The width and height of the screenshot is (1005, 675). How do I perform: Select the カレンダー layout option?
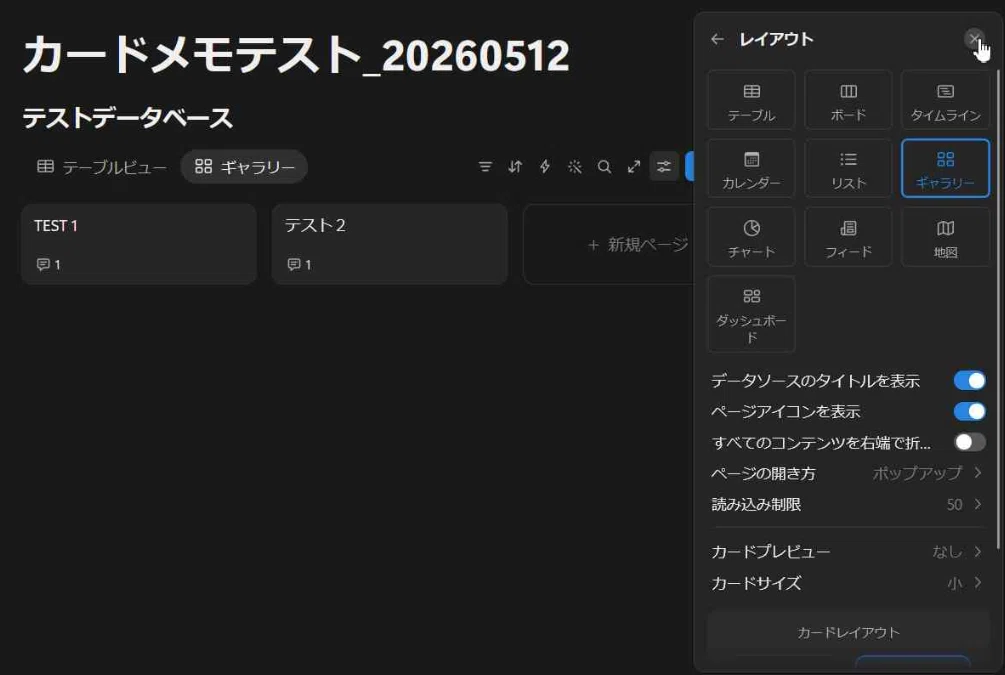pyautogui.click(x=751, y=169)
